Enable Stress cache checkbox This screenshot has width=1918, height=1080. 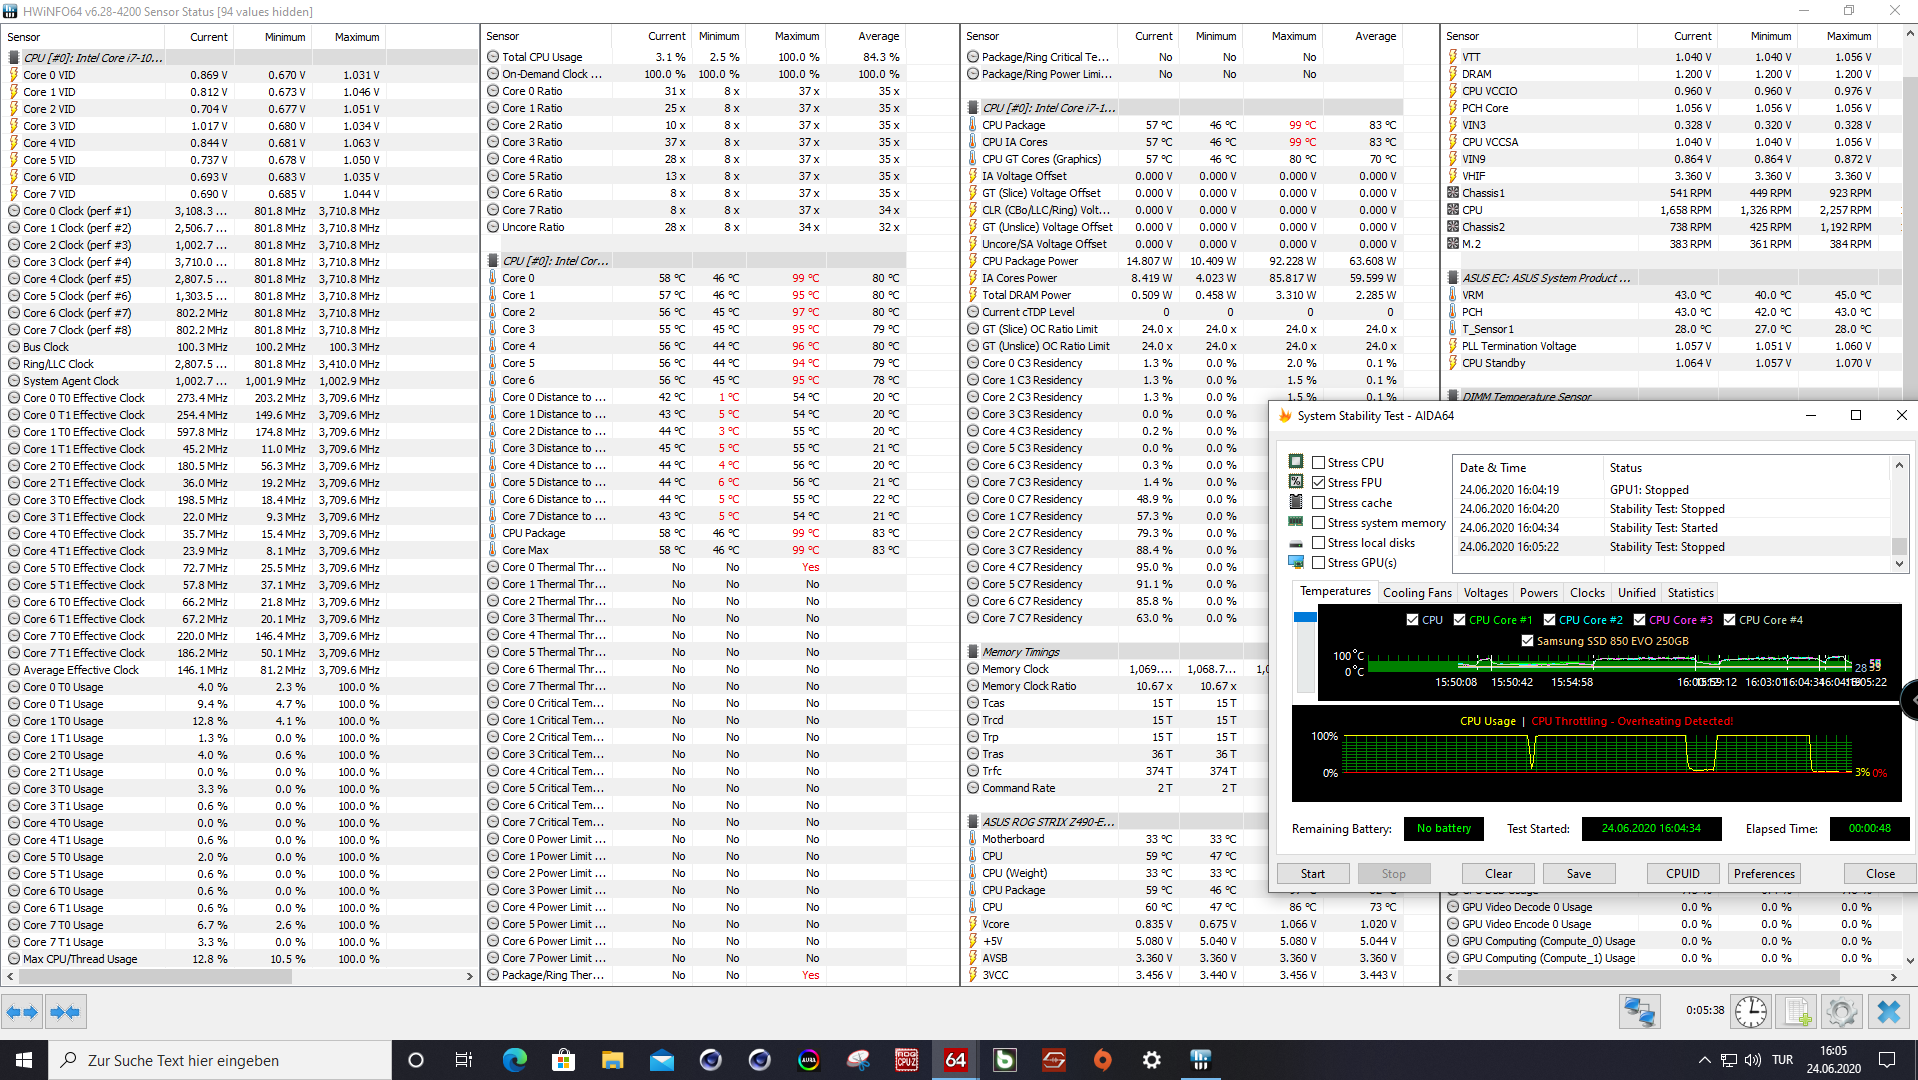1319,502
